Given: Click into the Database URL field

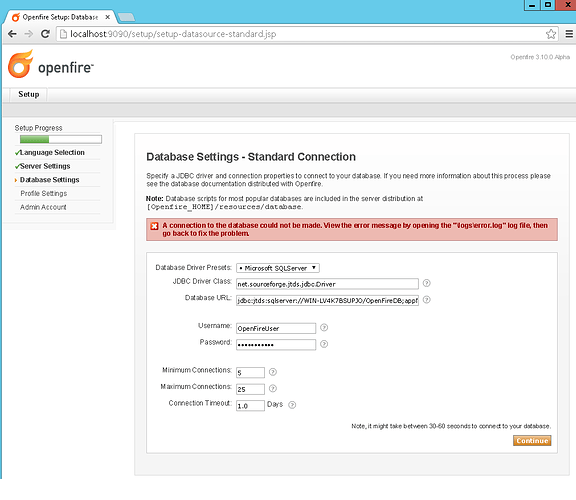Looking at the screenshot, I should [x=327, y=301].
